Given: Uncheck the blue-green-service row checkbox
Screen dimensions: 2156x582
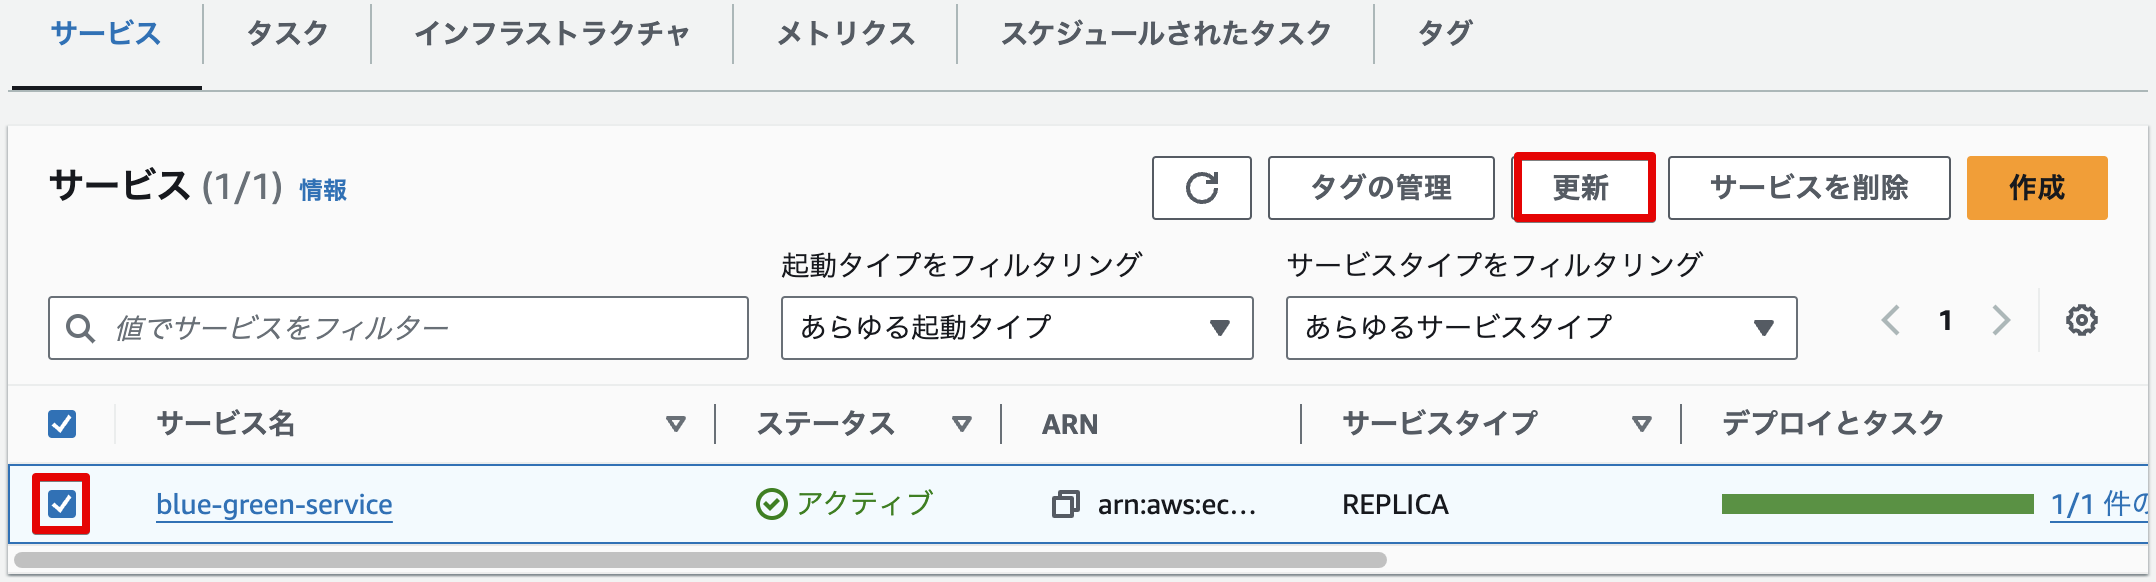Looking at the screenshot, I should 62,504.
